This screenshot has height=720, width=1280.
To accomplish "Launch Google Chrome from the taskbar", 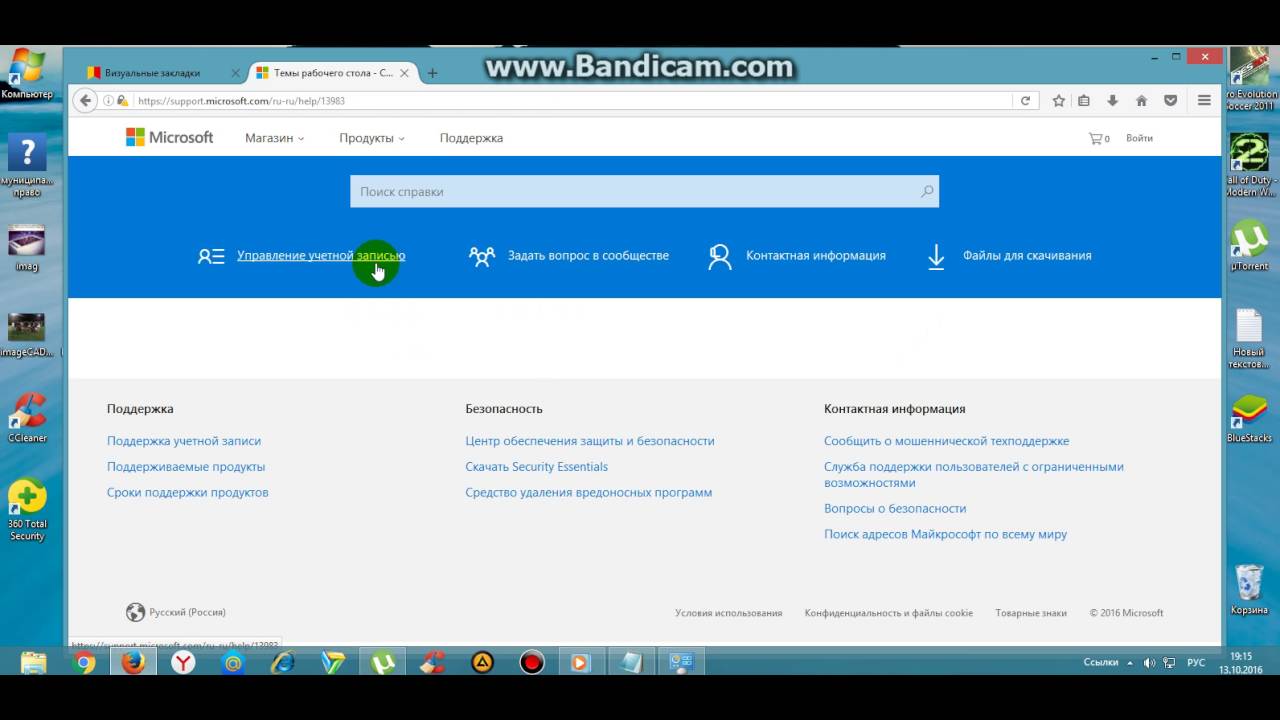I will (84, 662).
